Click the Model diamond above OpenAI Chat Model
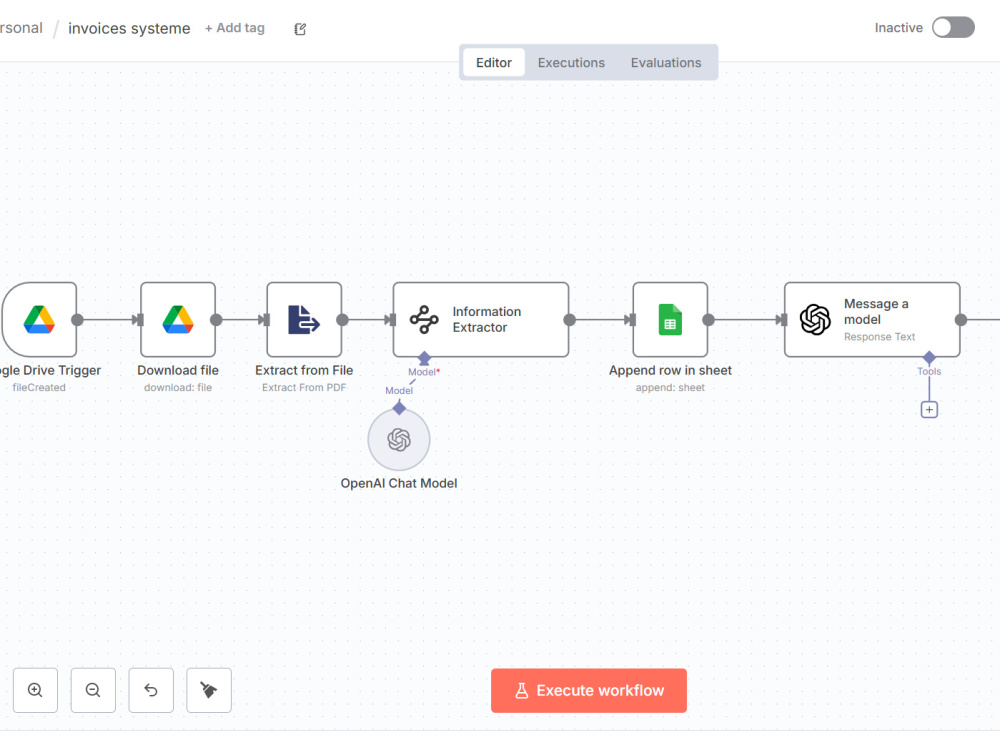 click(x=399, y=408)
